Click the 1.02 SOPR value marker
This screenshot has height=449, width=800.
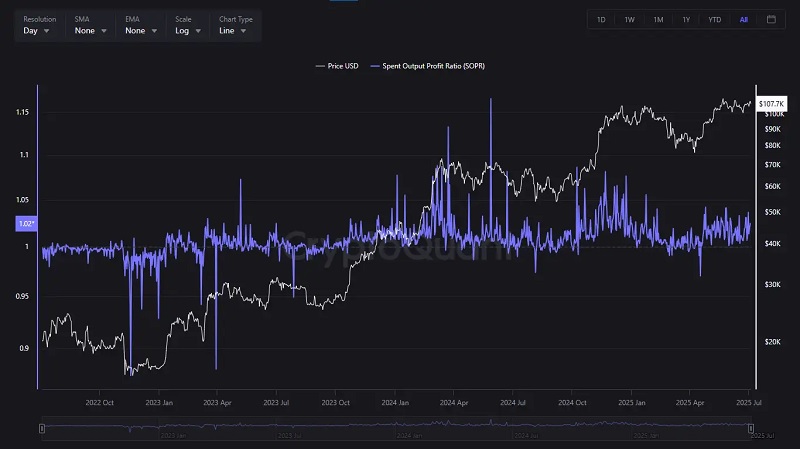(x=27, y=223)
